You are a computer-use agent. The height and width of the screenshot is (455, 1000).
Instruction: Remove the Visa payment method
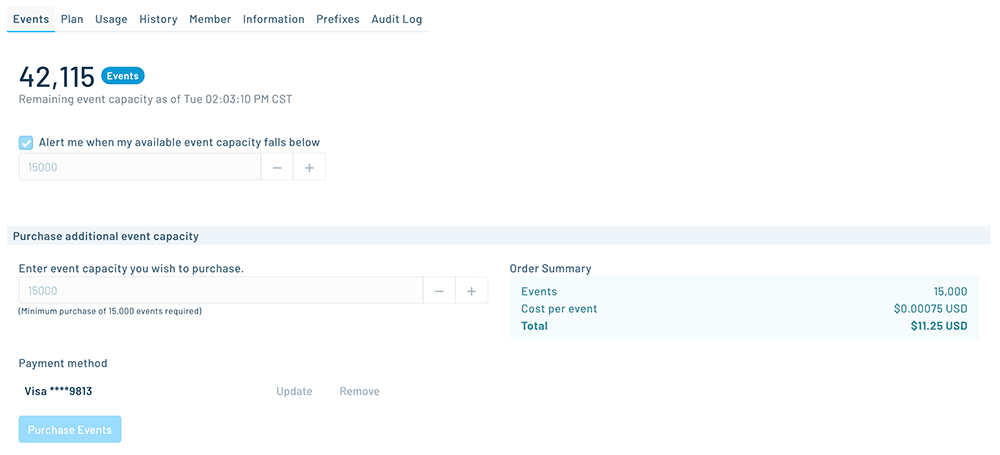(x=359, y=391)
